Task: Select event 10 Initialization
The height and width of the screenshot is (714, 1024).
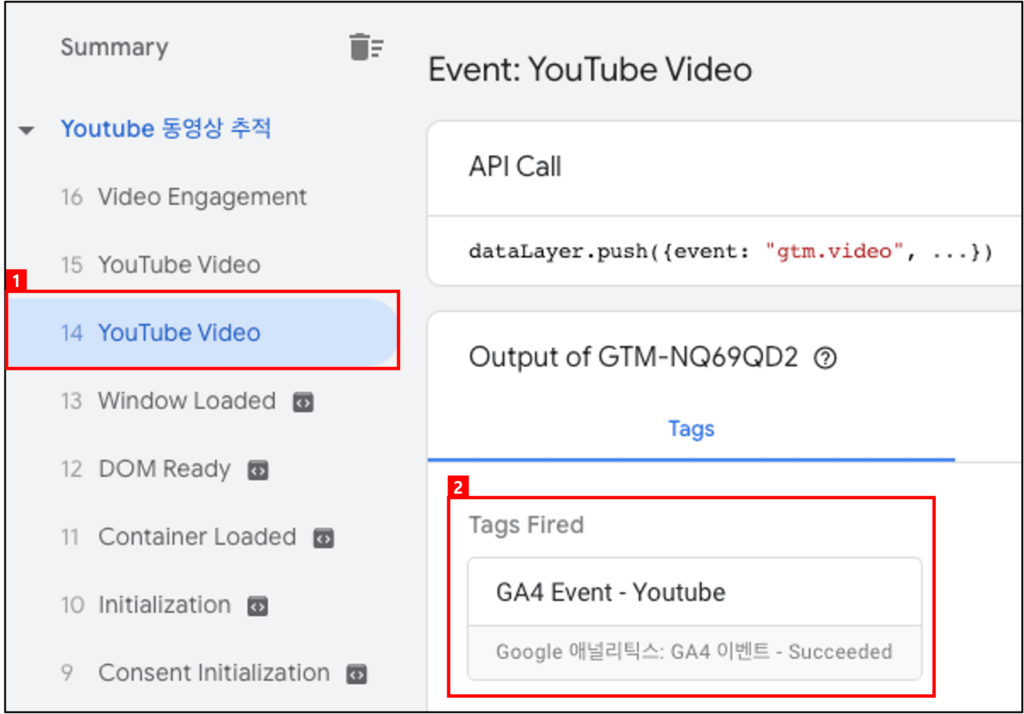Action: coord(146,604)
